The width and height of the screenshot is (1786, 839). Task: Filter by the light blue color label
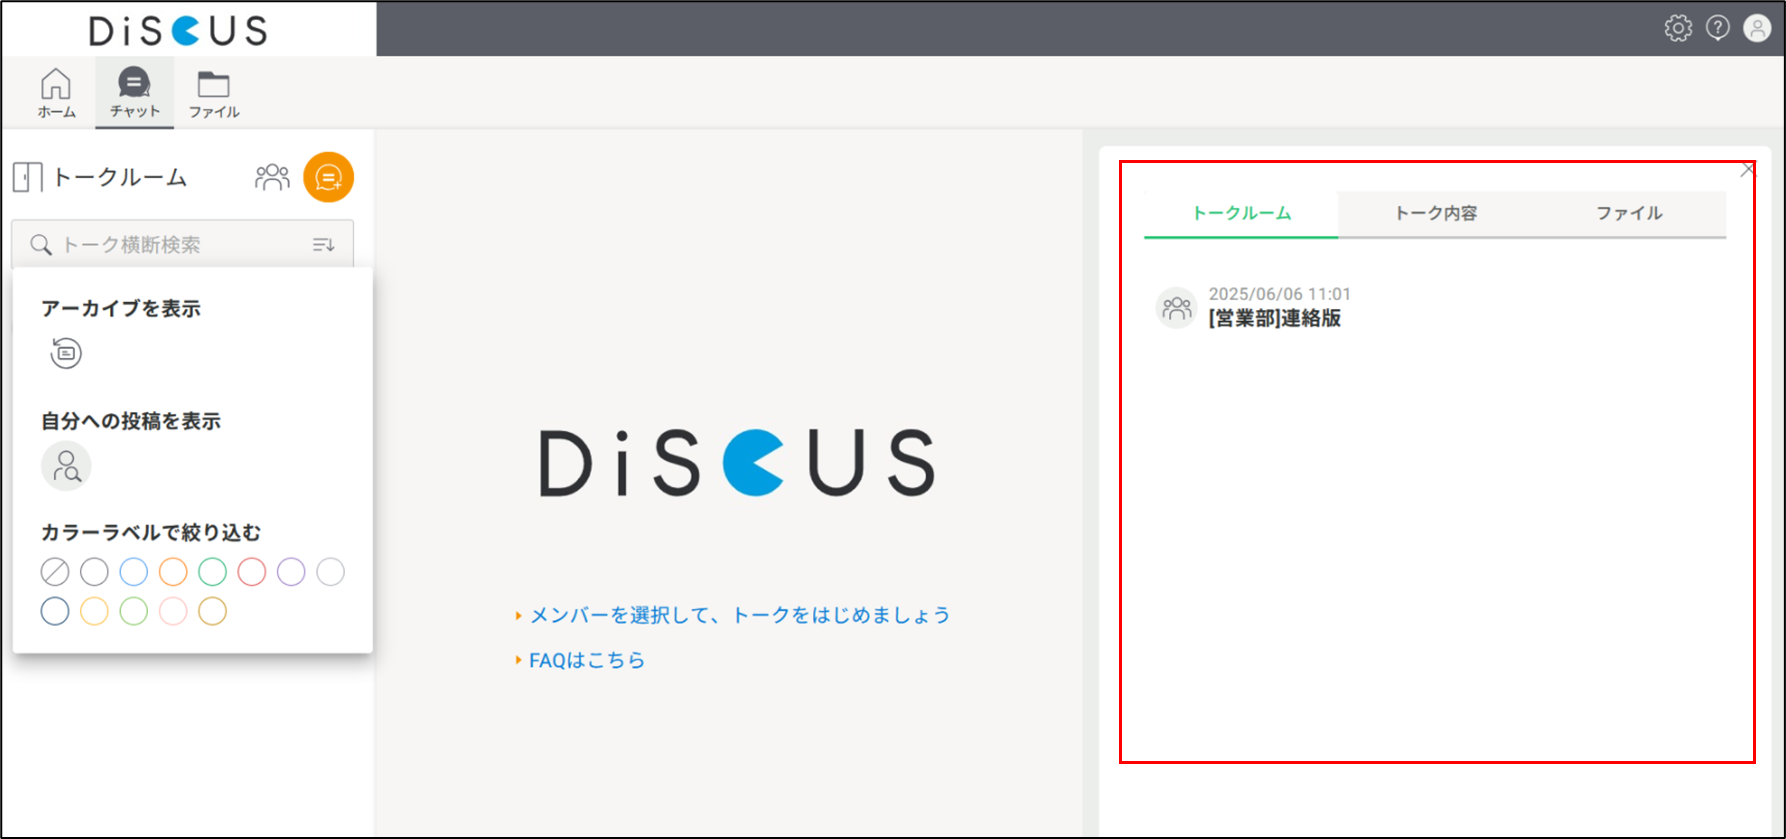(x=133, y=572)
